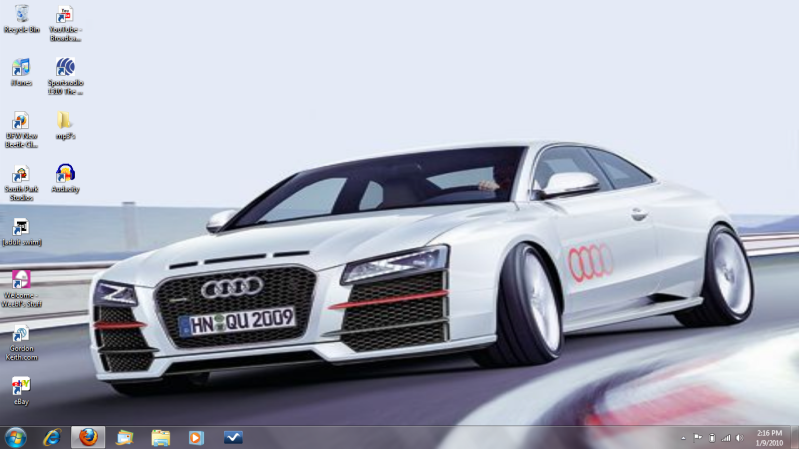The image size is (799, 449).
Task: Open Action Center flag icon
Action: click(698, 438)
